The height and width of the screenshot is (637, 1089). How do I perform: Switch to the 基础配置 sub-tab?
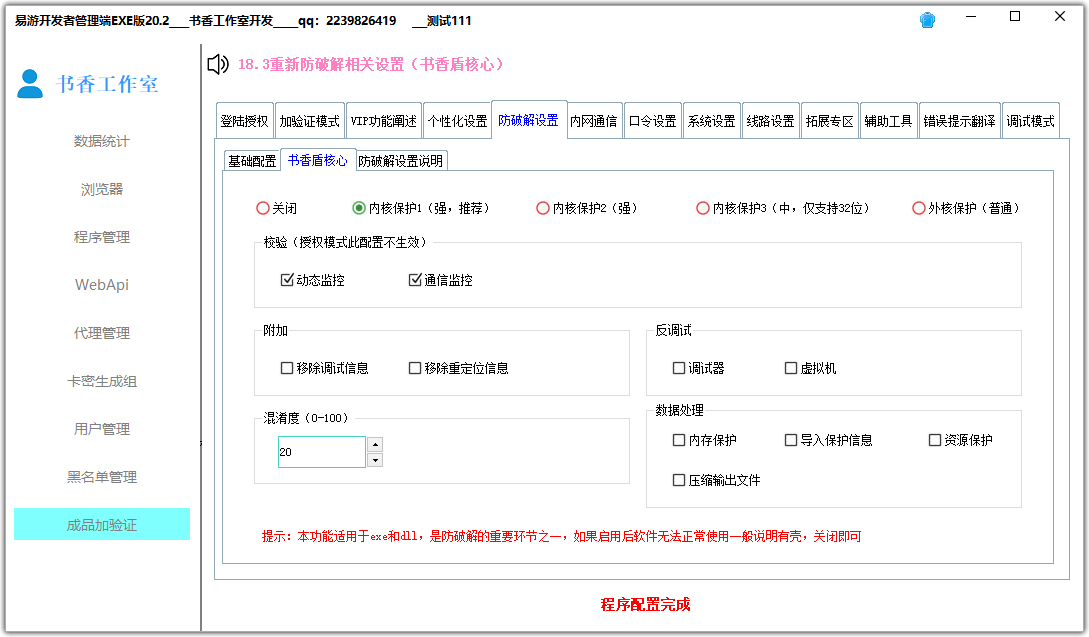tap(252, 159)
